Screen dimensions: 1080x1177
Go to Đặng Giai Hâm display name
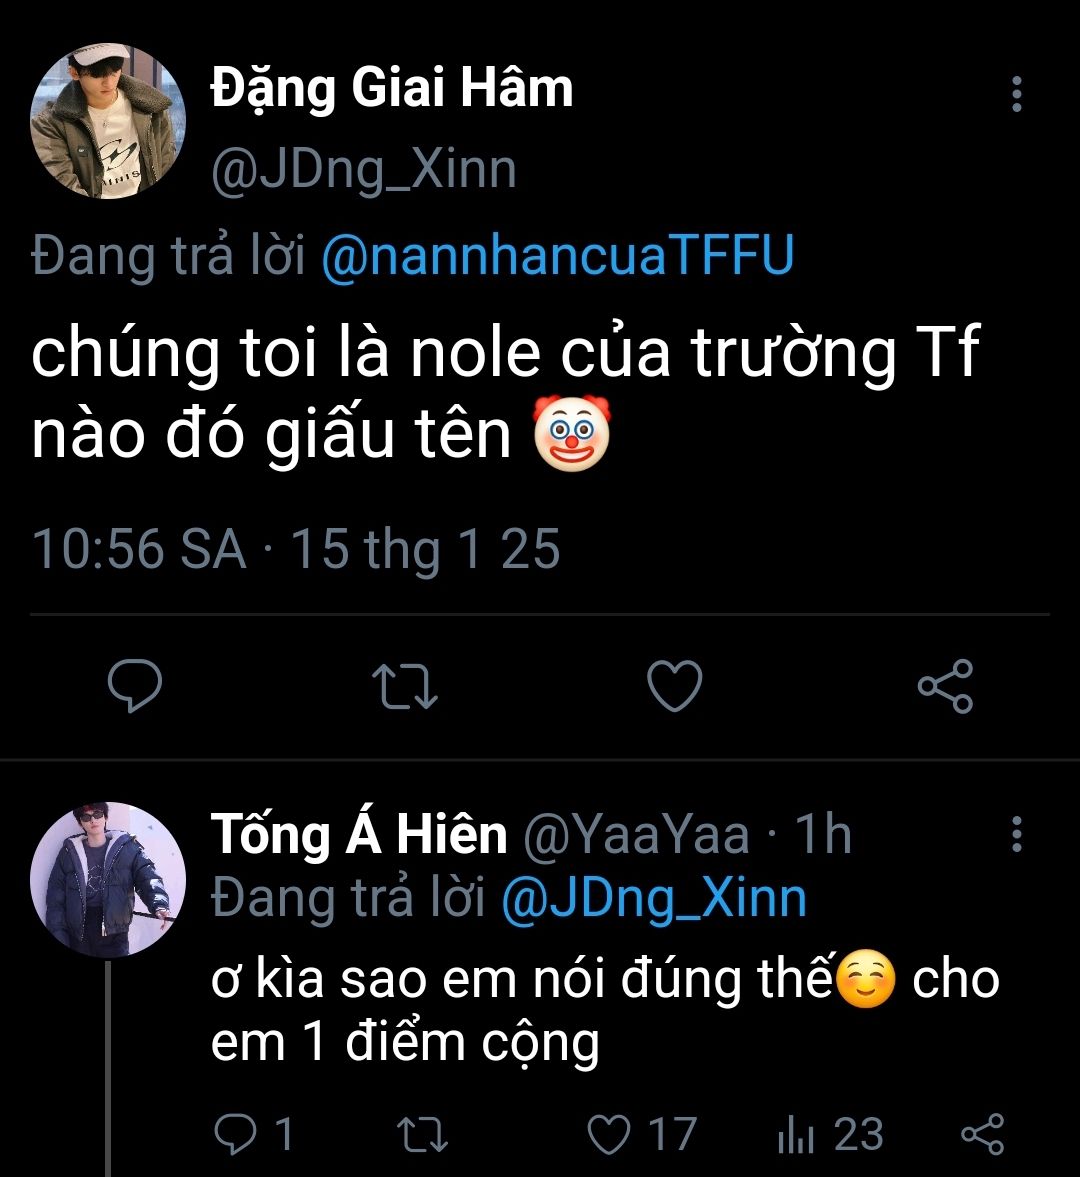pos(392,90)
